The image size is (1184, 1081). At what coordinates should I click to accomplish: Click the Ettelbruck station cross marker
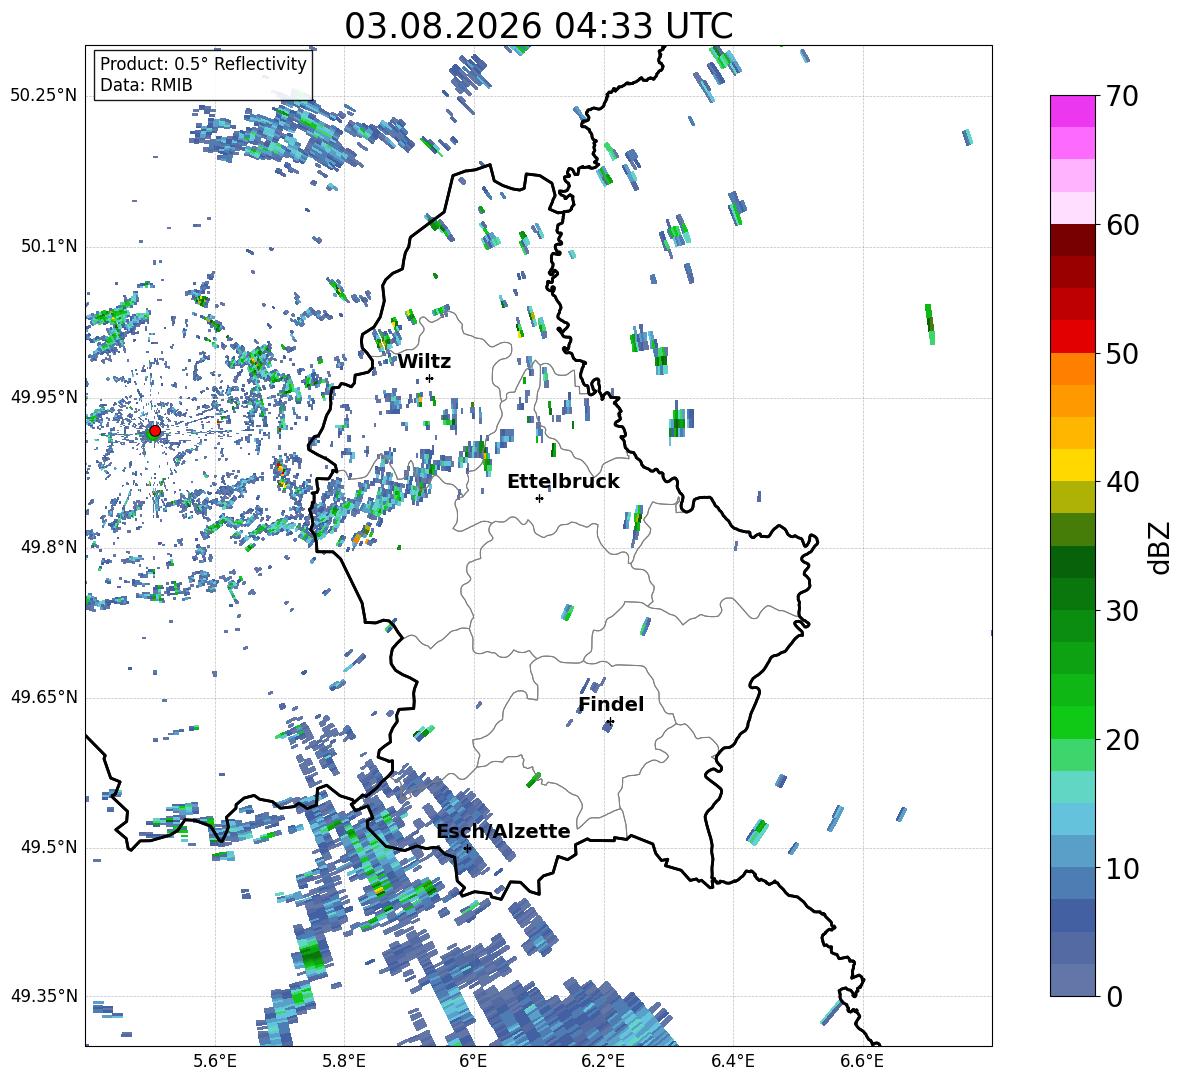pos(539,498)
